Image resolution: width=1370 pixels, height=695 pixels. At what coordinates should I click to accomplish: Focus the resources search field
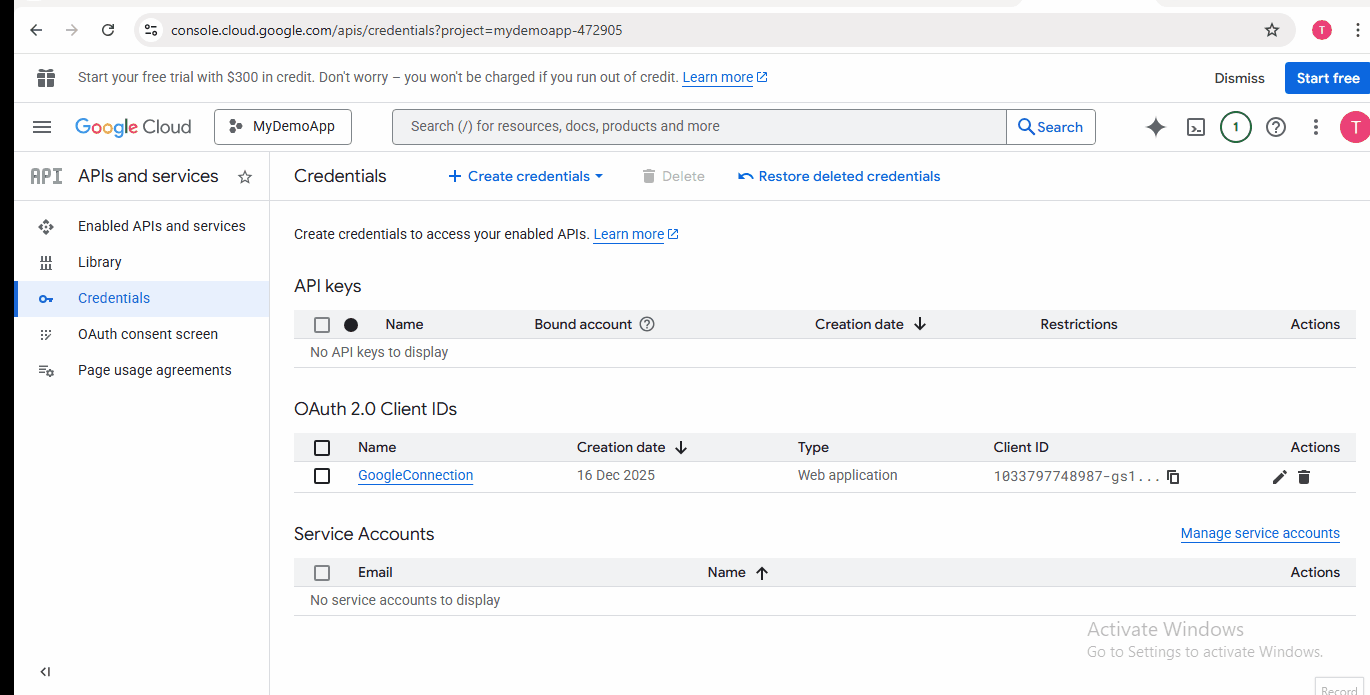[x=700, y=127]
